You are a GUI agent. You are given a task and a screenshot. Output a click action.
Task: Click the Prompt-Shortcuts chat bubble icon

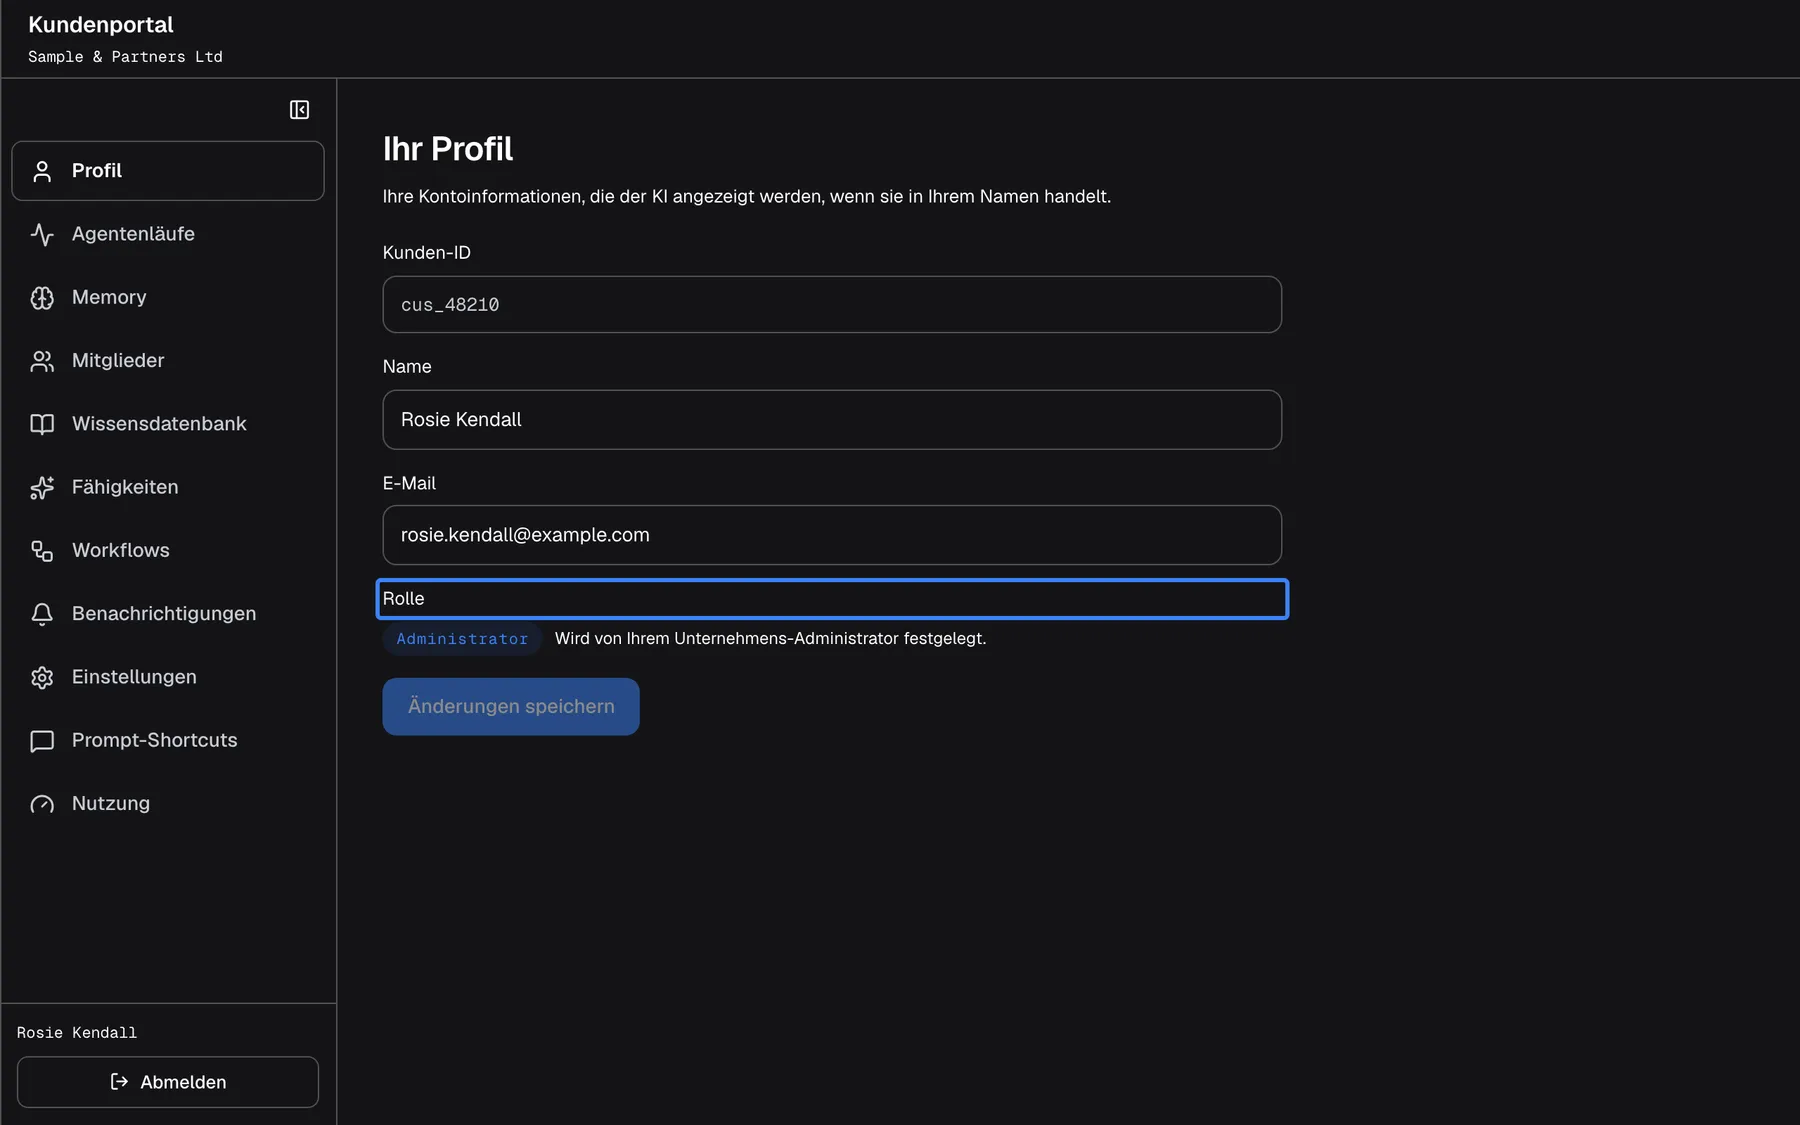coord(42,741)
